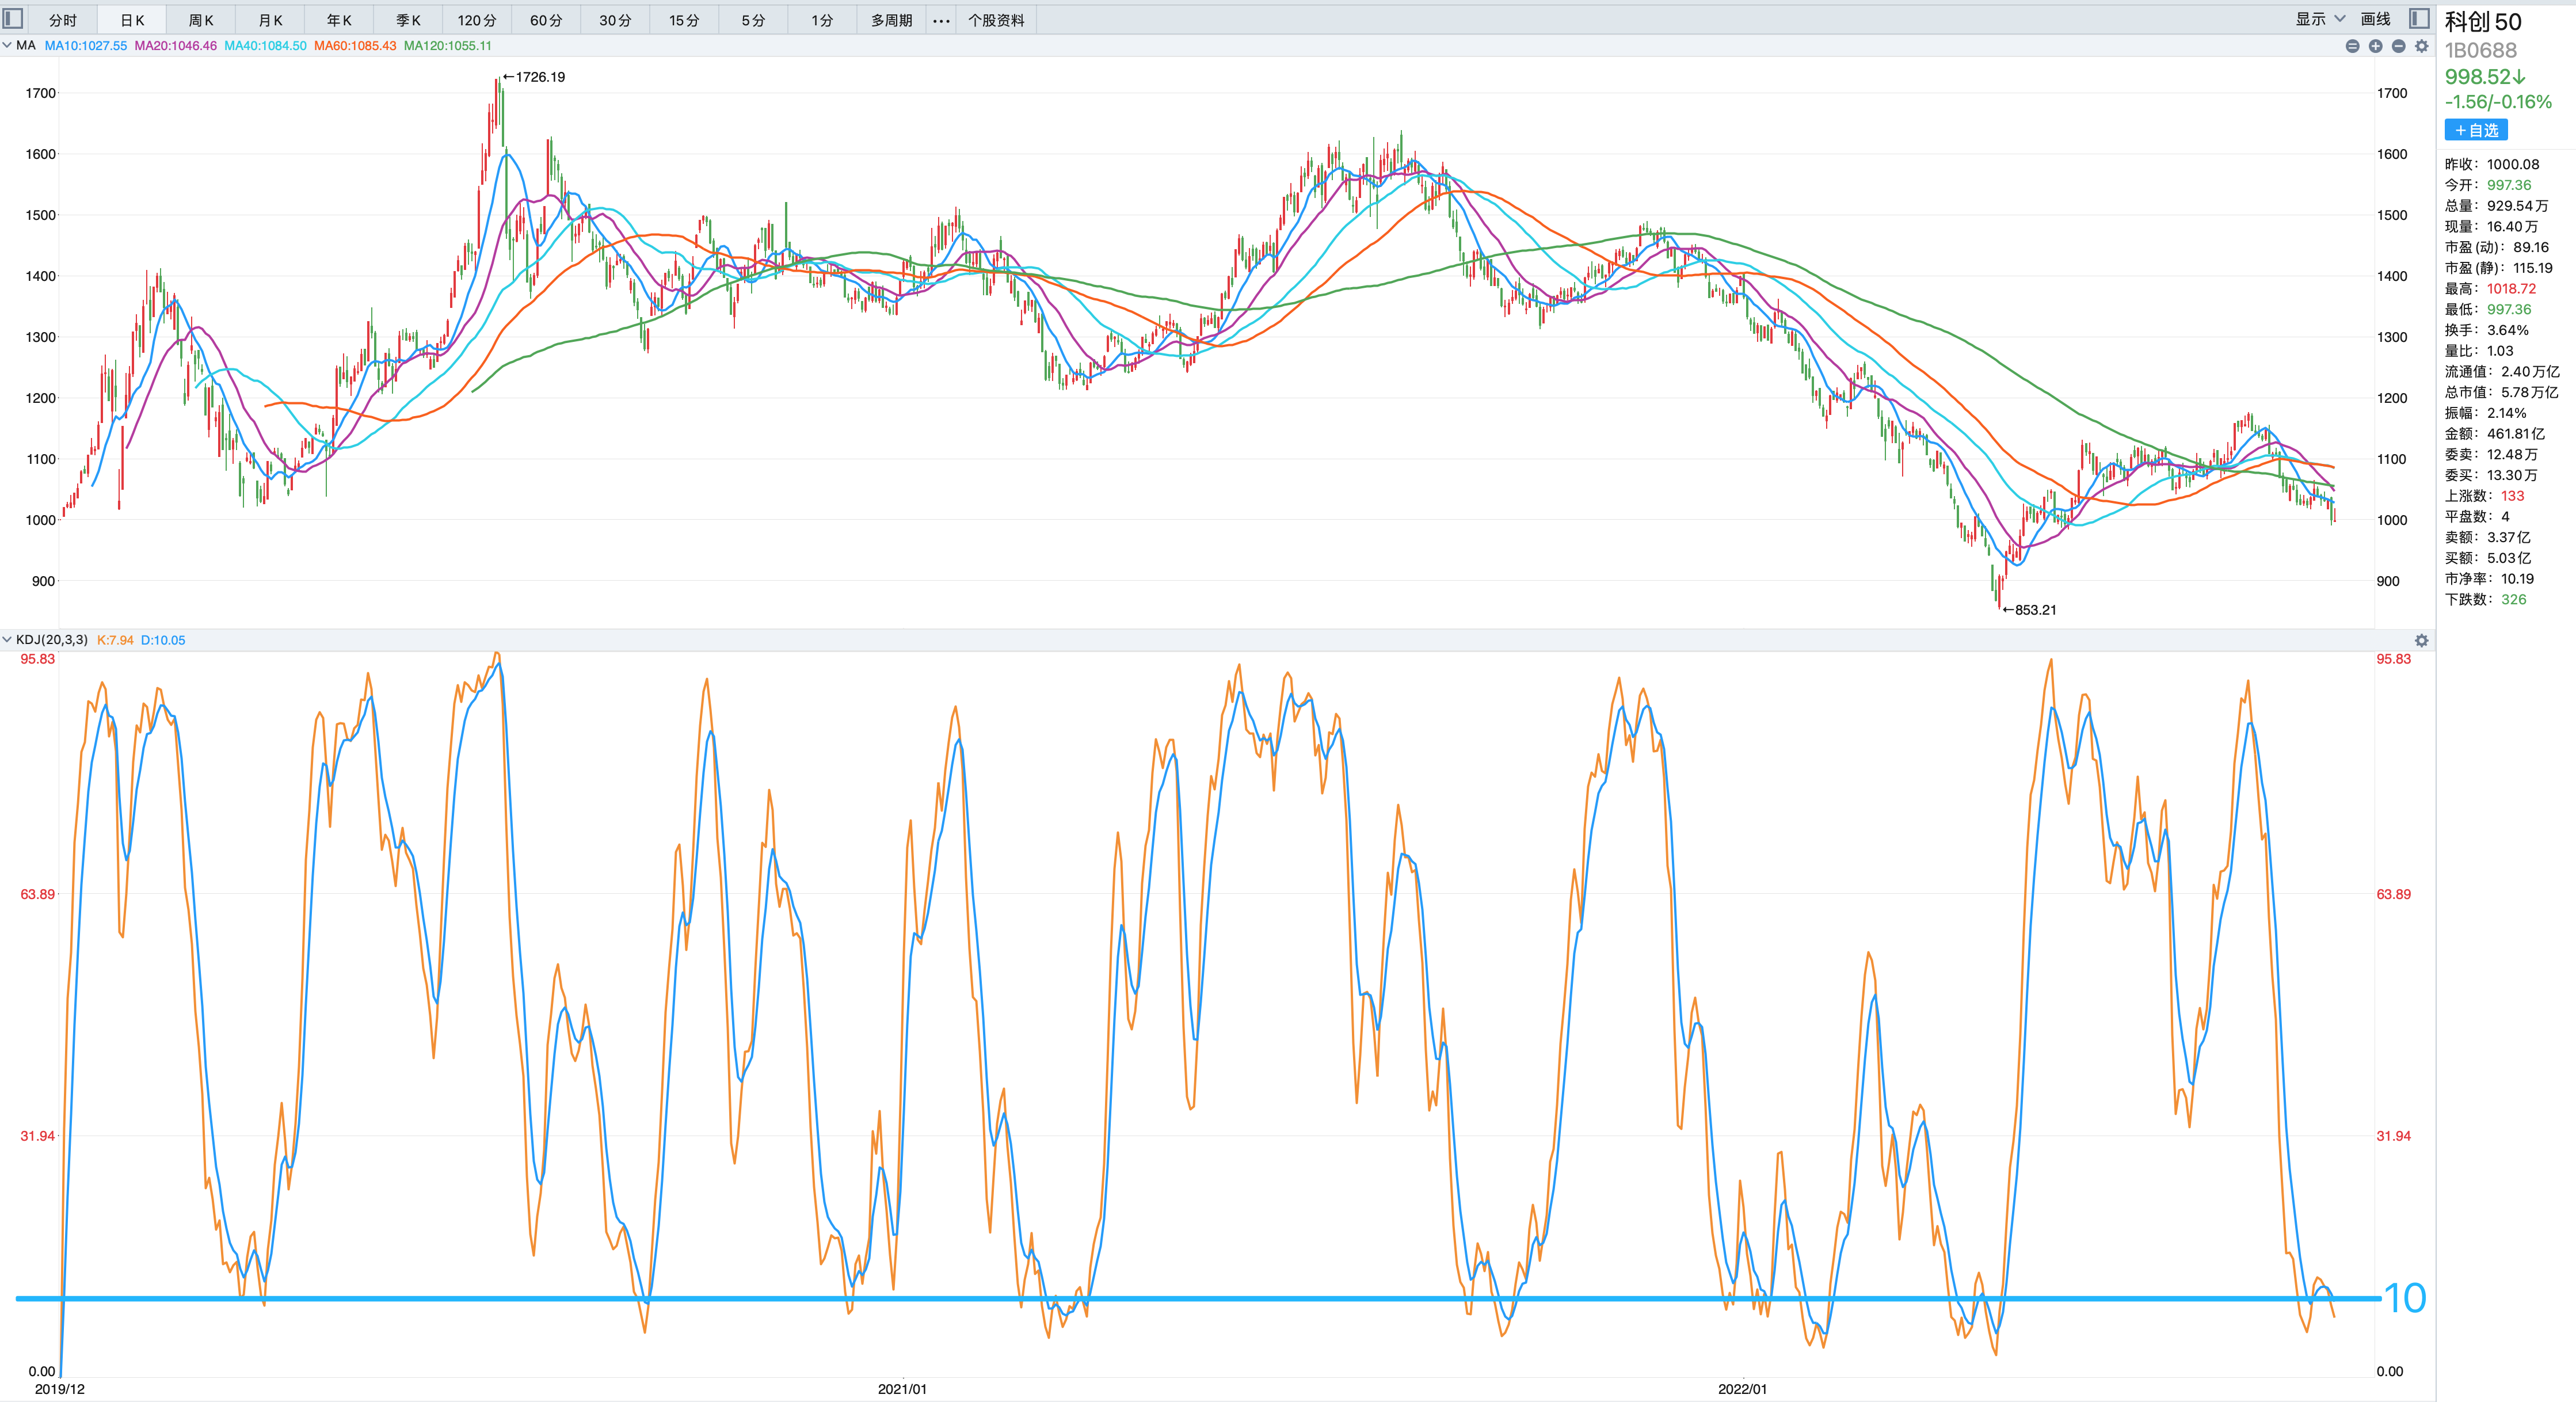Viewport: 2576px width, 1402px height.
Task: Click the minus zoom-out chart icon
Action: 2398,46
